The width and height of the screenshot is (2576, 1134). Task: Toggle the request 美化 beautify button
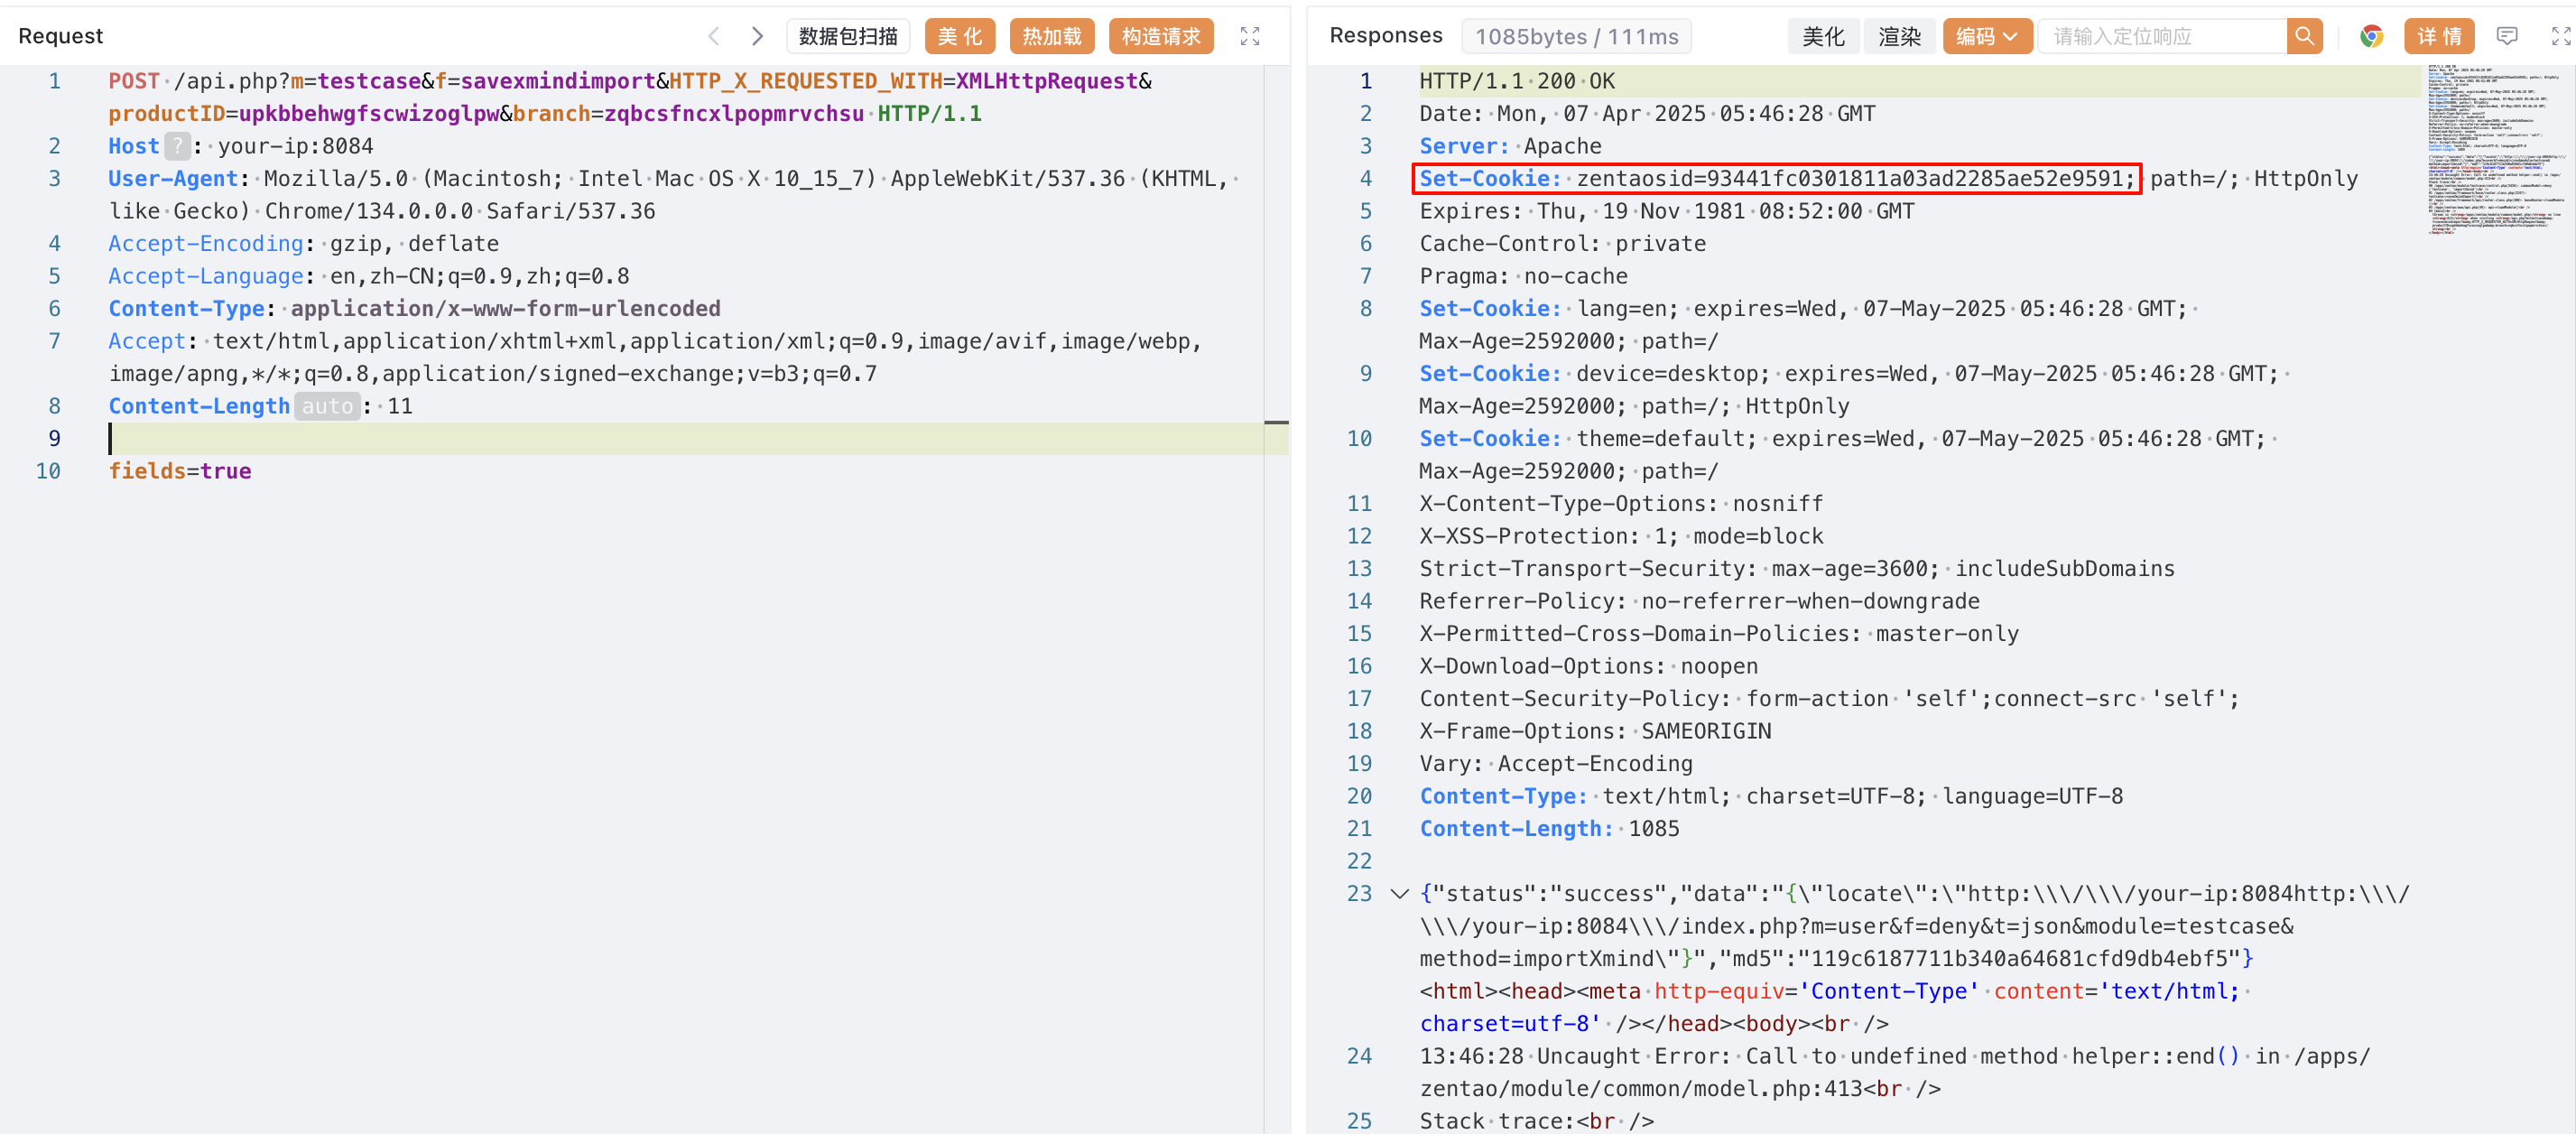pyautogui.click(x=959, y=37)
